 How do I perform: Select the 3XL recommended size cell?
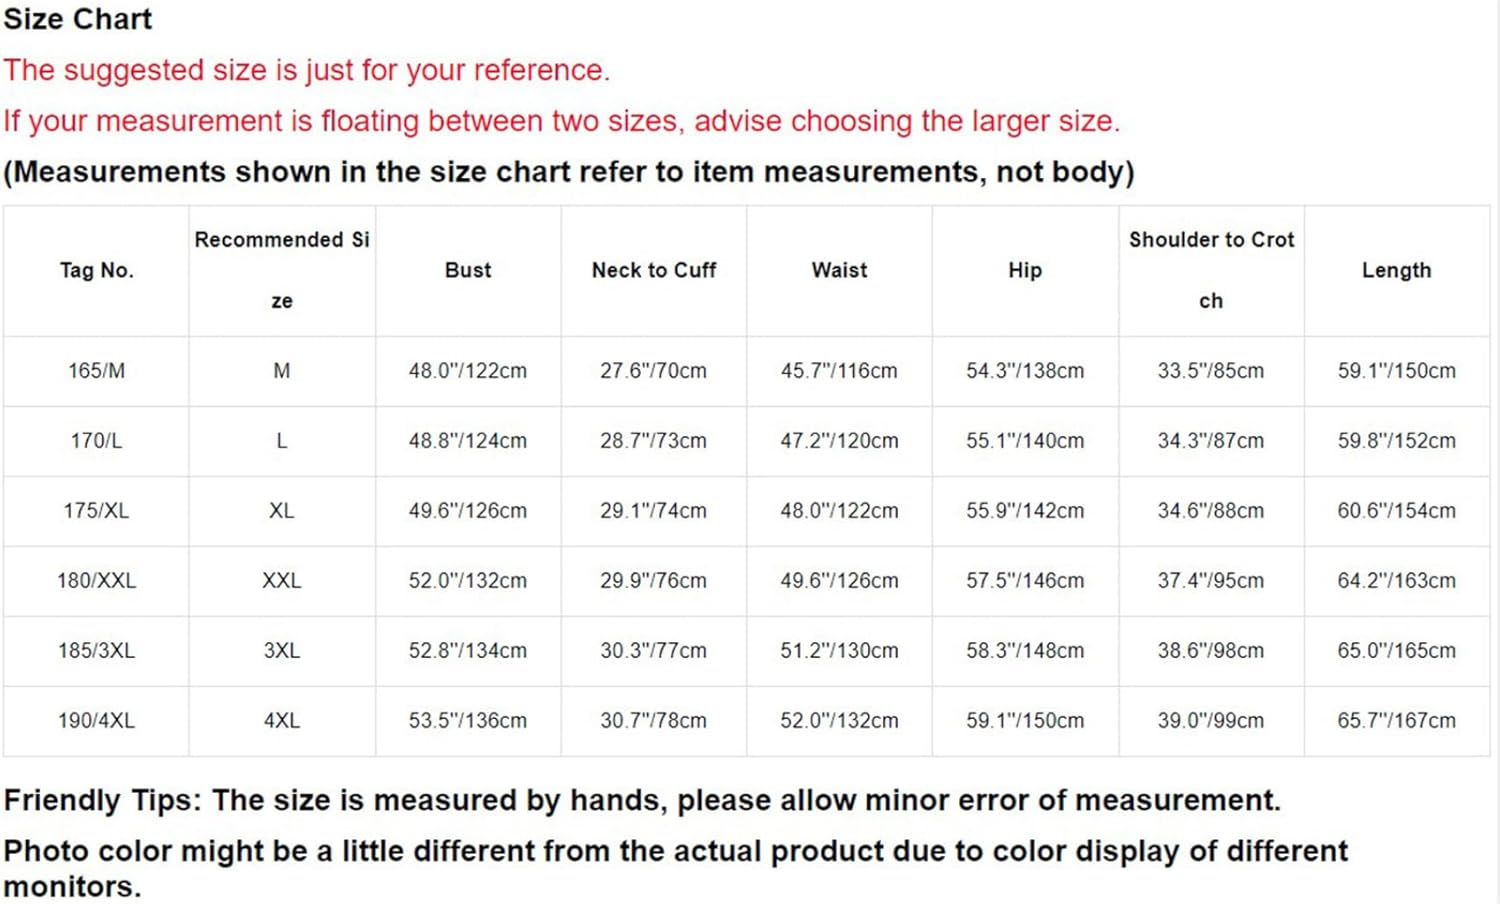pos(282,651)
